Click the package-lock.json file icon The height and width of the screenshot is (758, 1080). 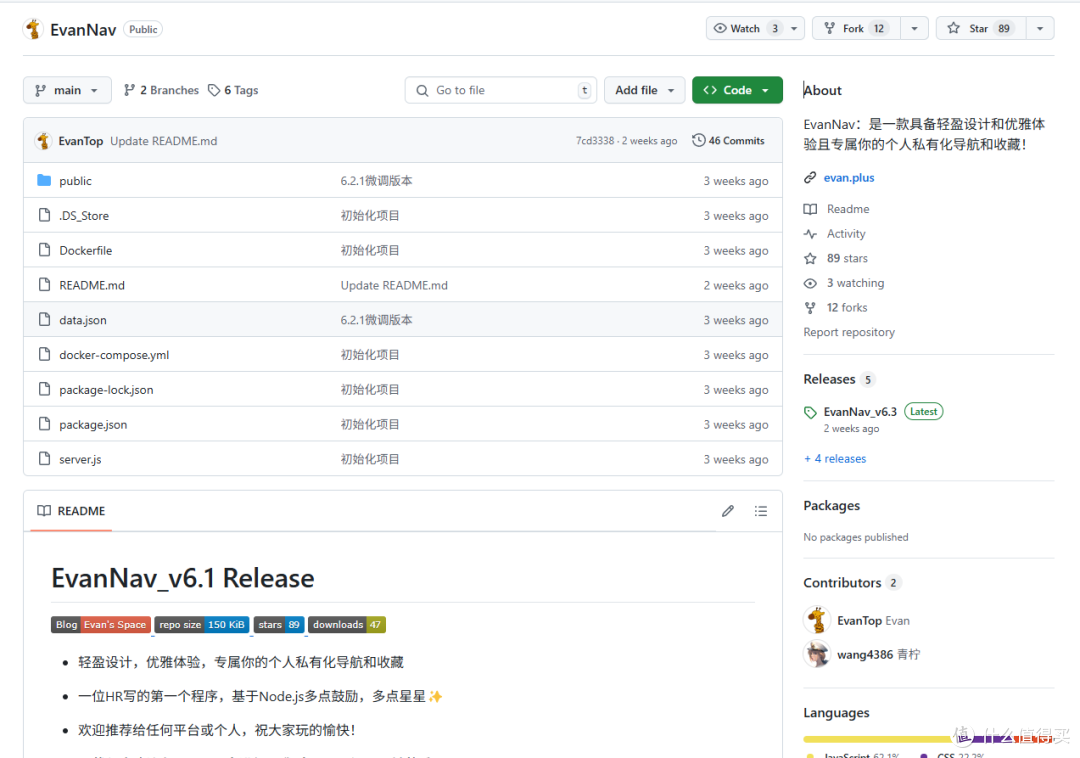click(x=44, y=389)
